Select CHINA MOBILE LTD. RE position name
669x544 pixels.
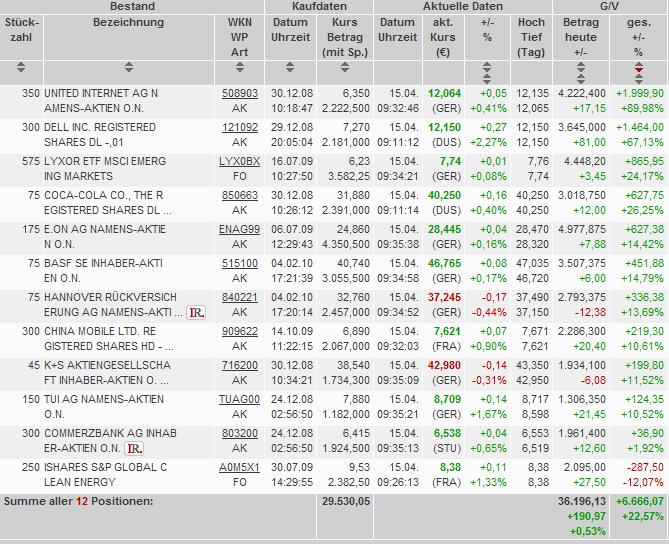pyautogui.click(x=100, y=332)
